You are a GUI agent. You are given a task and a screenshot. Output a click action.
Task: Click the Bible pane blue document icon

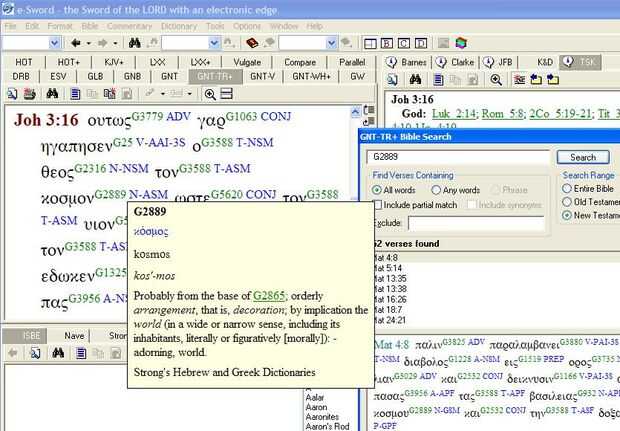pos(75,94)
